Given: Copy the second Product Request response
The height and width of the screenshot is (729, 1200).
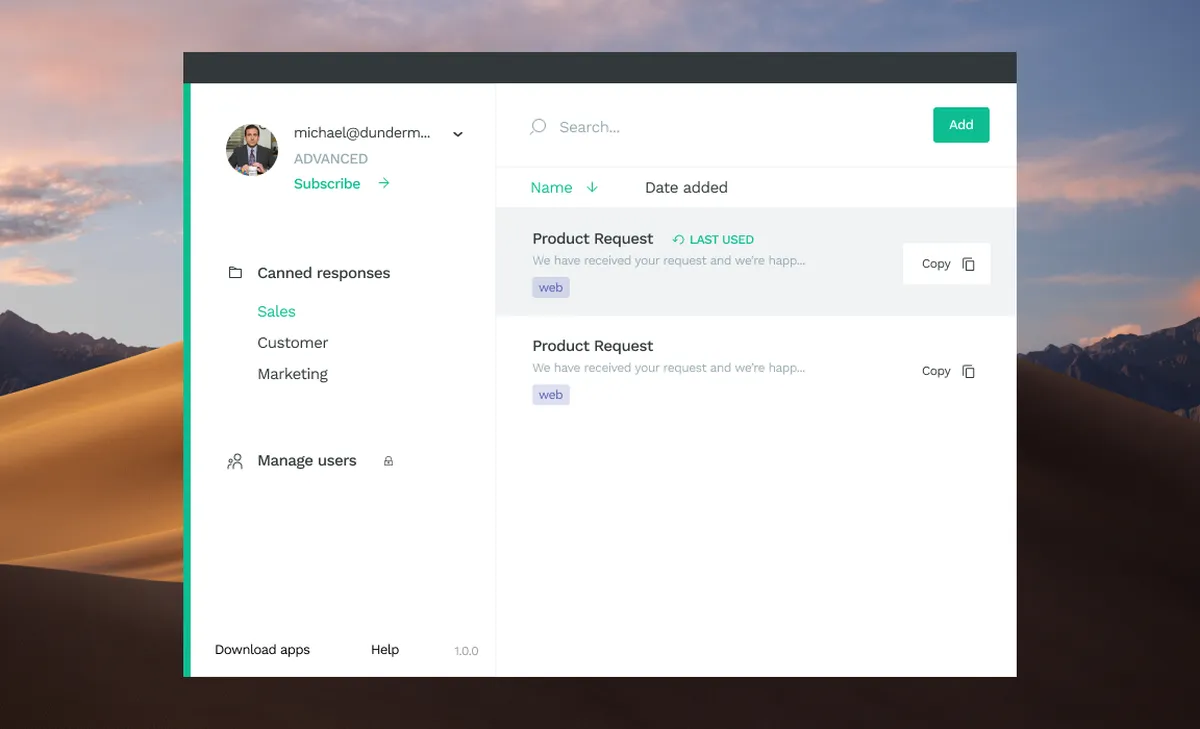Looking at the screenshot, I should pyautogui.click(x=946, y=371).
